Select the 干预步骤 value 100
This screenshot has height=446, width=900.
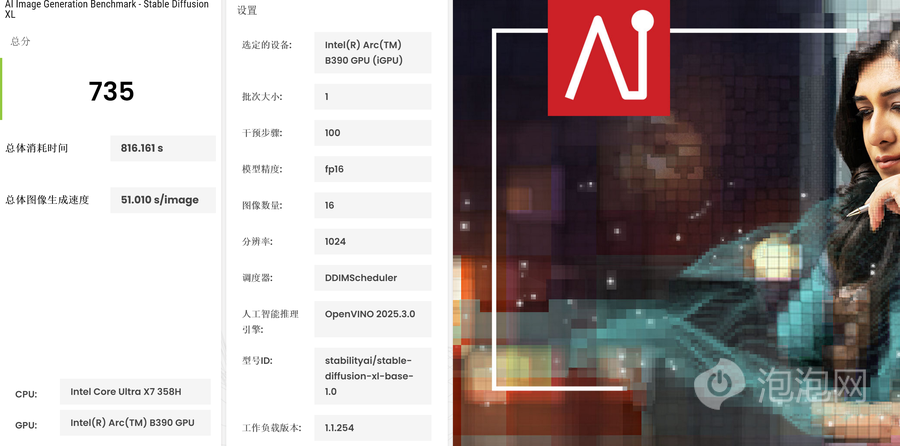(372, 133)
